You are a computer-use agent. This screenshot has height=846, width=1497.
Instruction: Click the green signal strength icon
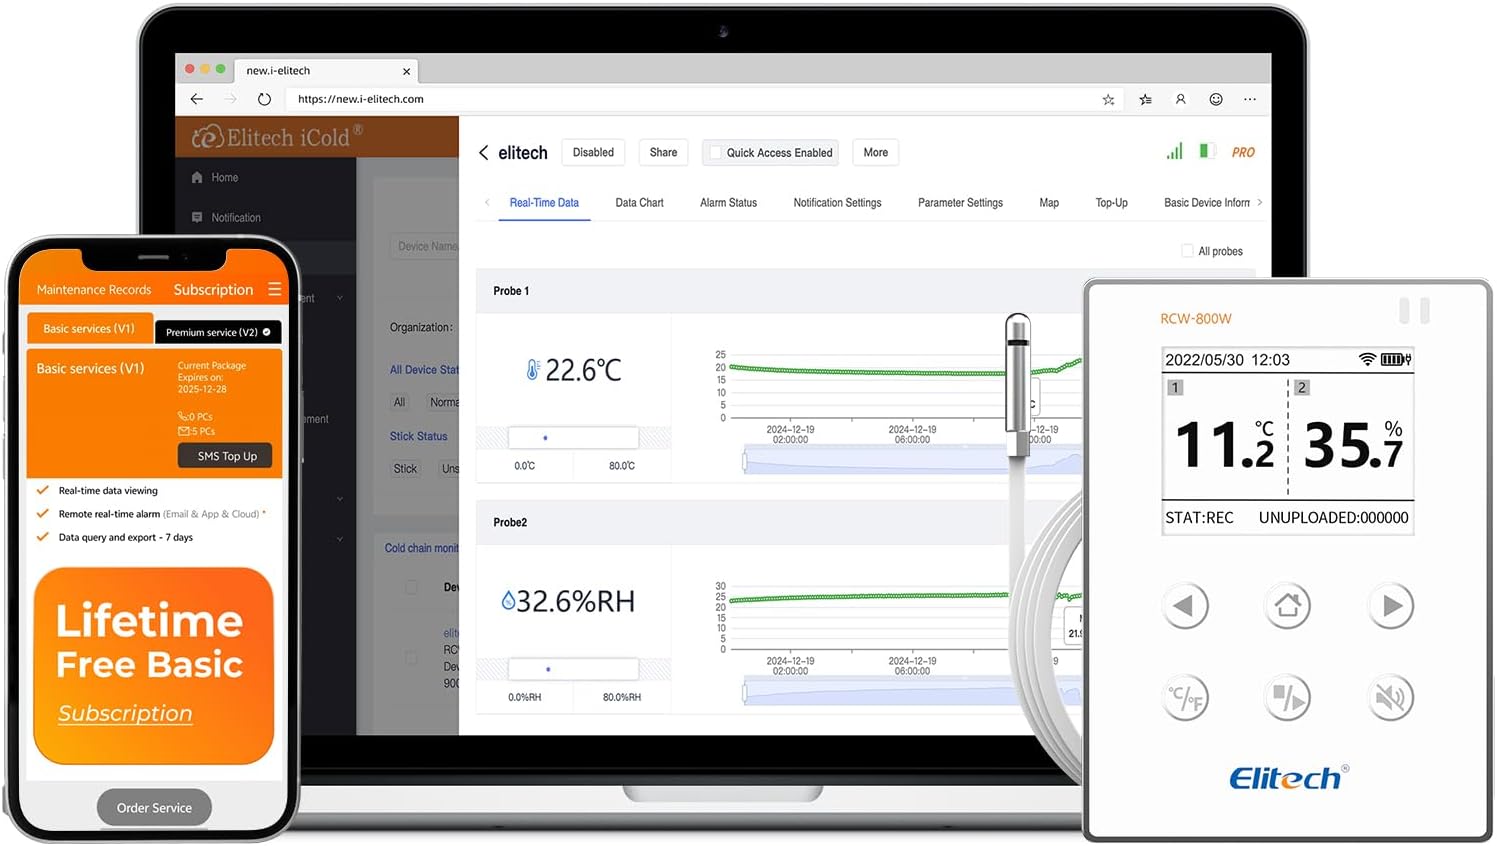coord(1174,151)
